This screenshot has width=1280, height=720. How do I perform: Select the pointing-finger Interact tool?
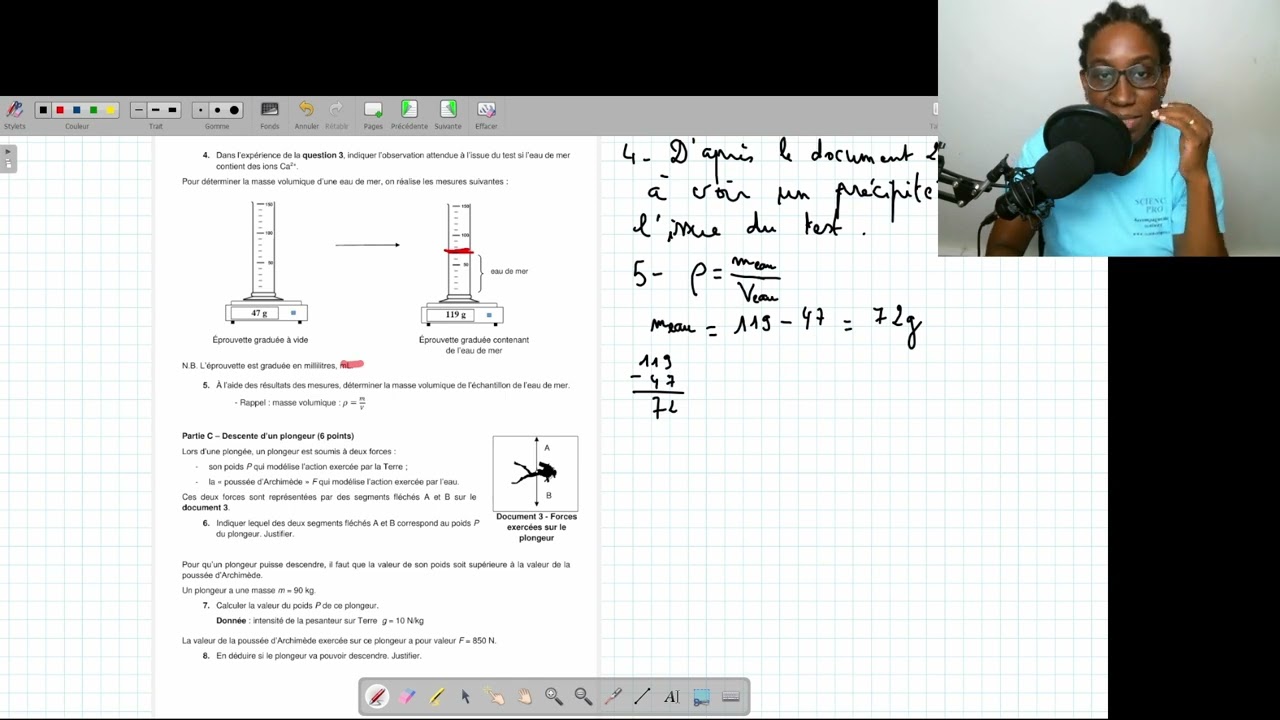pyautogui.click(x=495, y=697)
